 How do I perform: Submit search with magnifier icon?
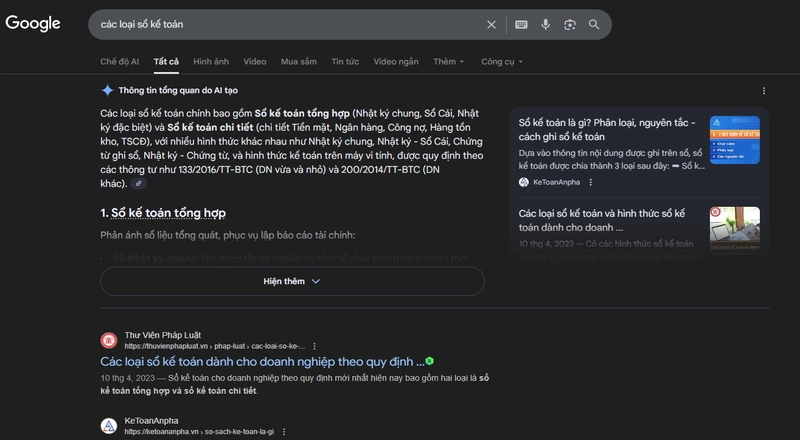(x=594, y=25)
